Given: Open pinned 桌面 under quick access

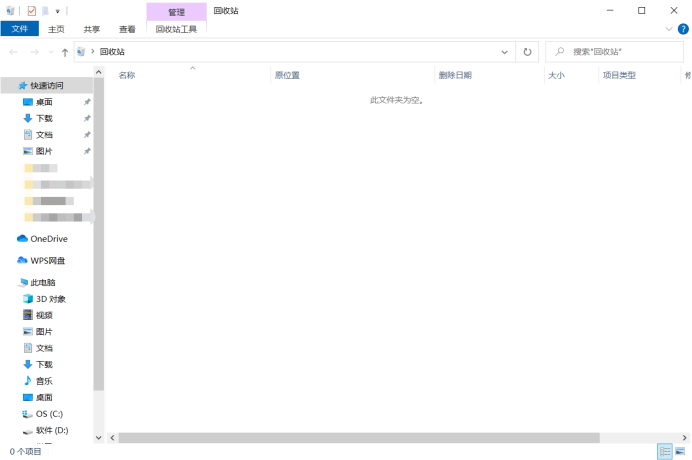Looking at the screenshot, I should pyautogui.click(x=44, y=102).
